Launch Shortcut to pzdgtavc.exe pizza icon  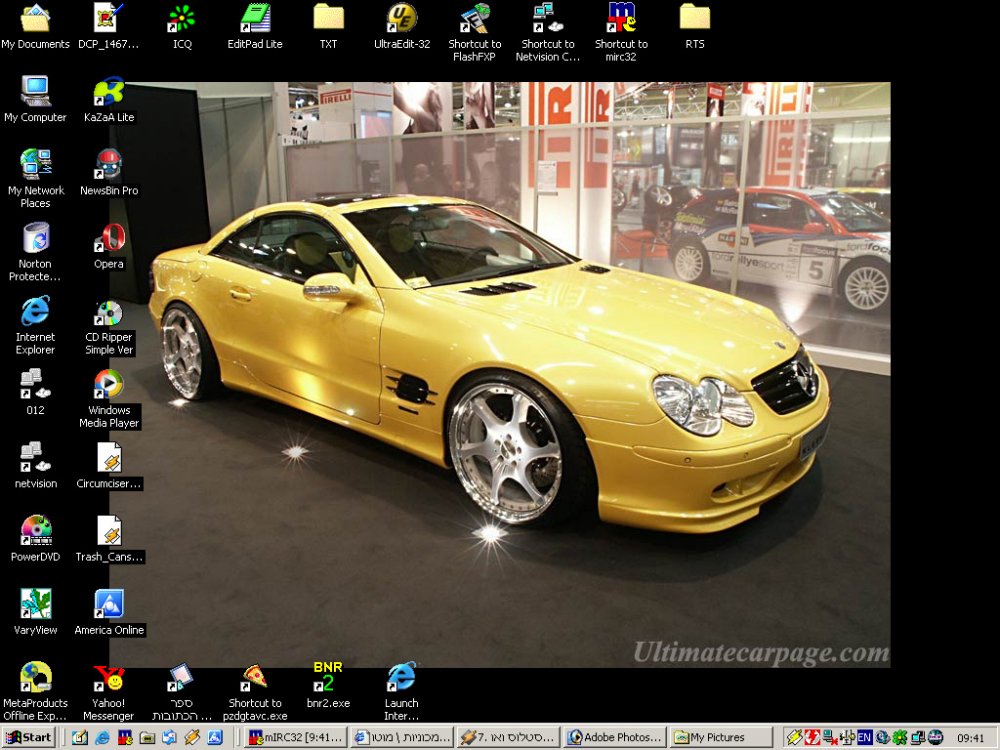click(x=255, y=692)
